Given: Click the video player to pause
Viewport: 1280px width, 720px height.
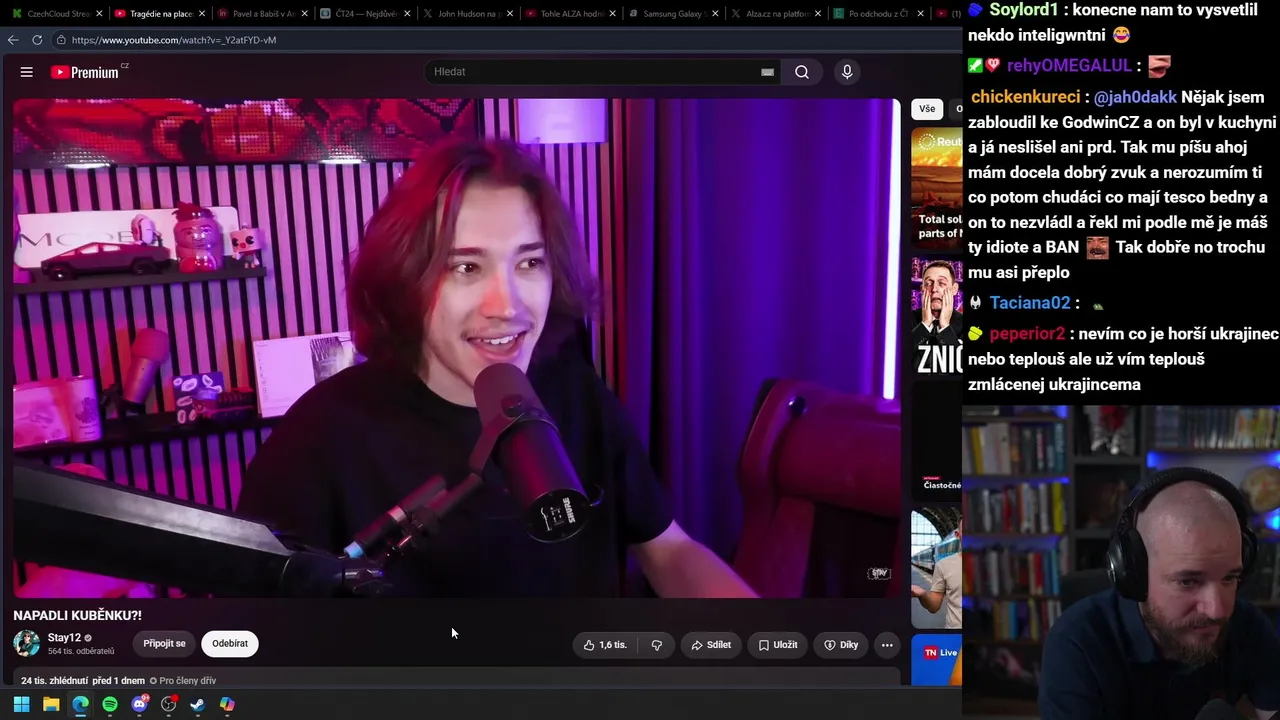Looking at the screenshot, I should tap(457, 348).
